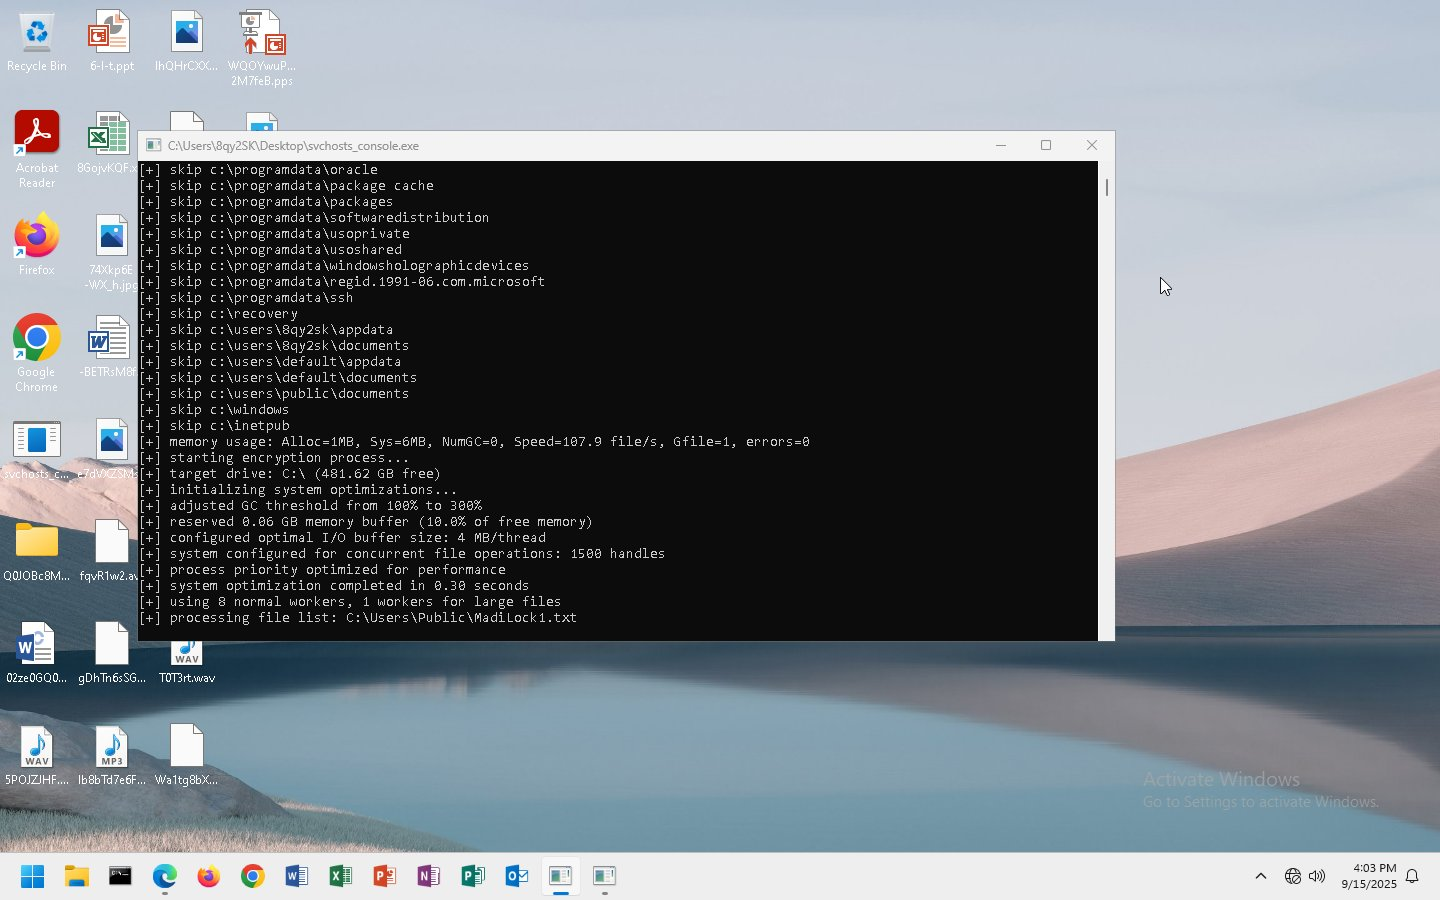Viewport: 1440px width, 900px height.
Task: Click the console window vertical scrollbar thumb
Action: click(x=1107, y=187)
